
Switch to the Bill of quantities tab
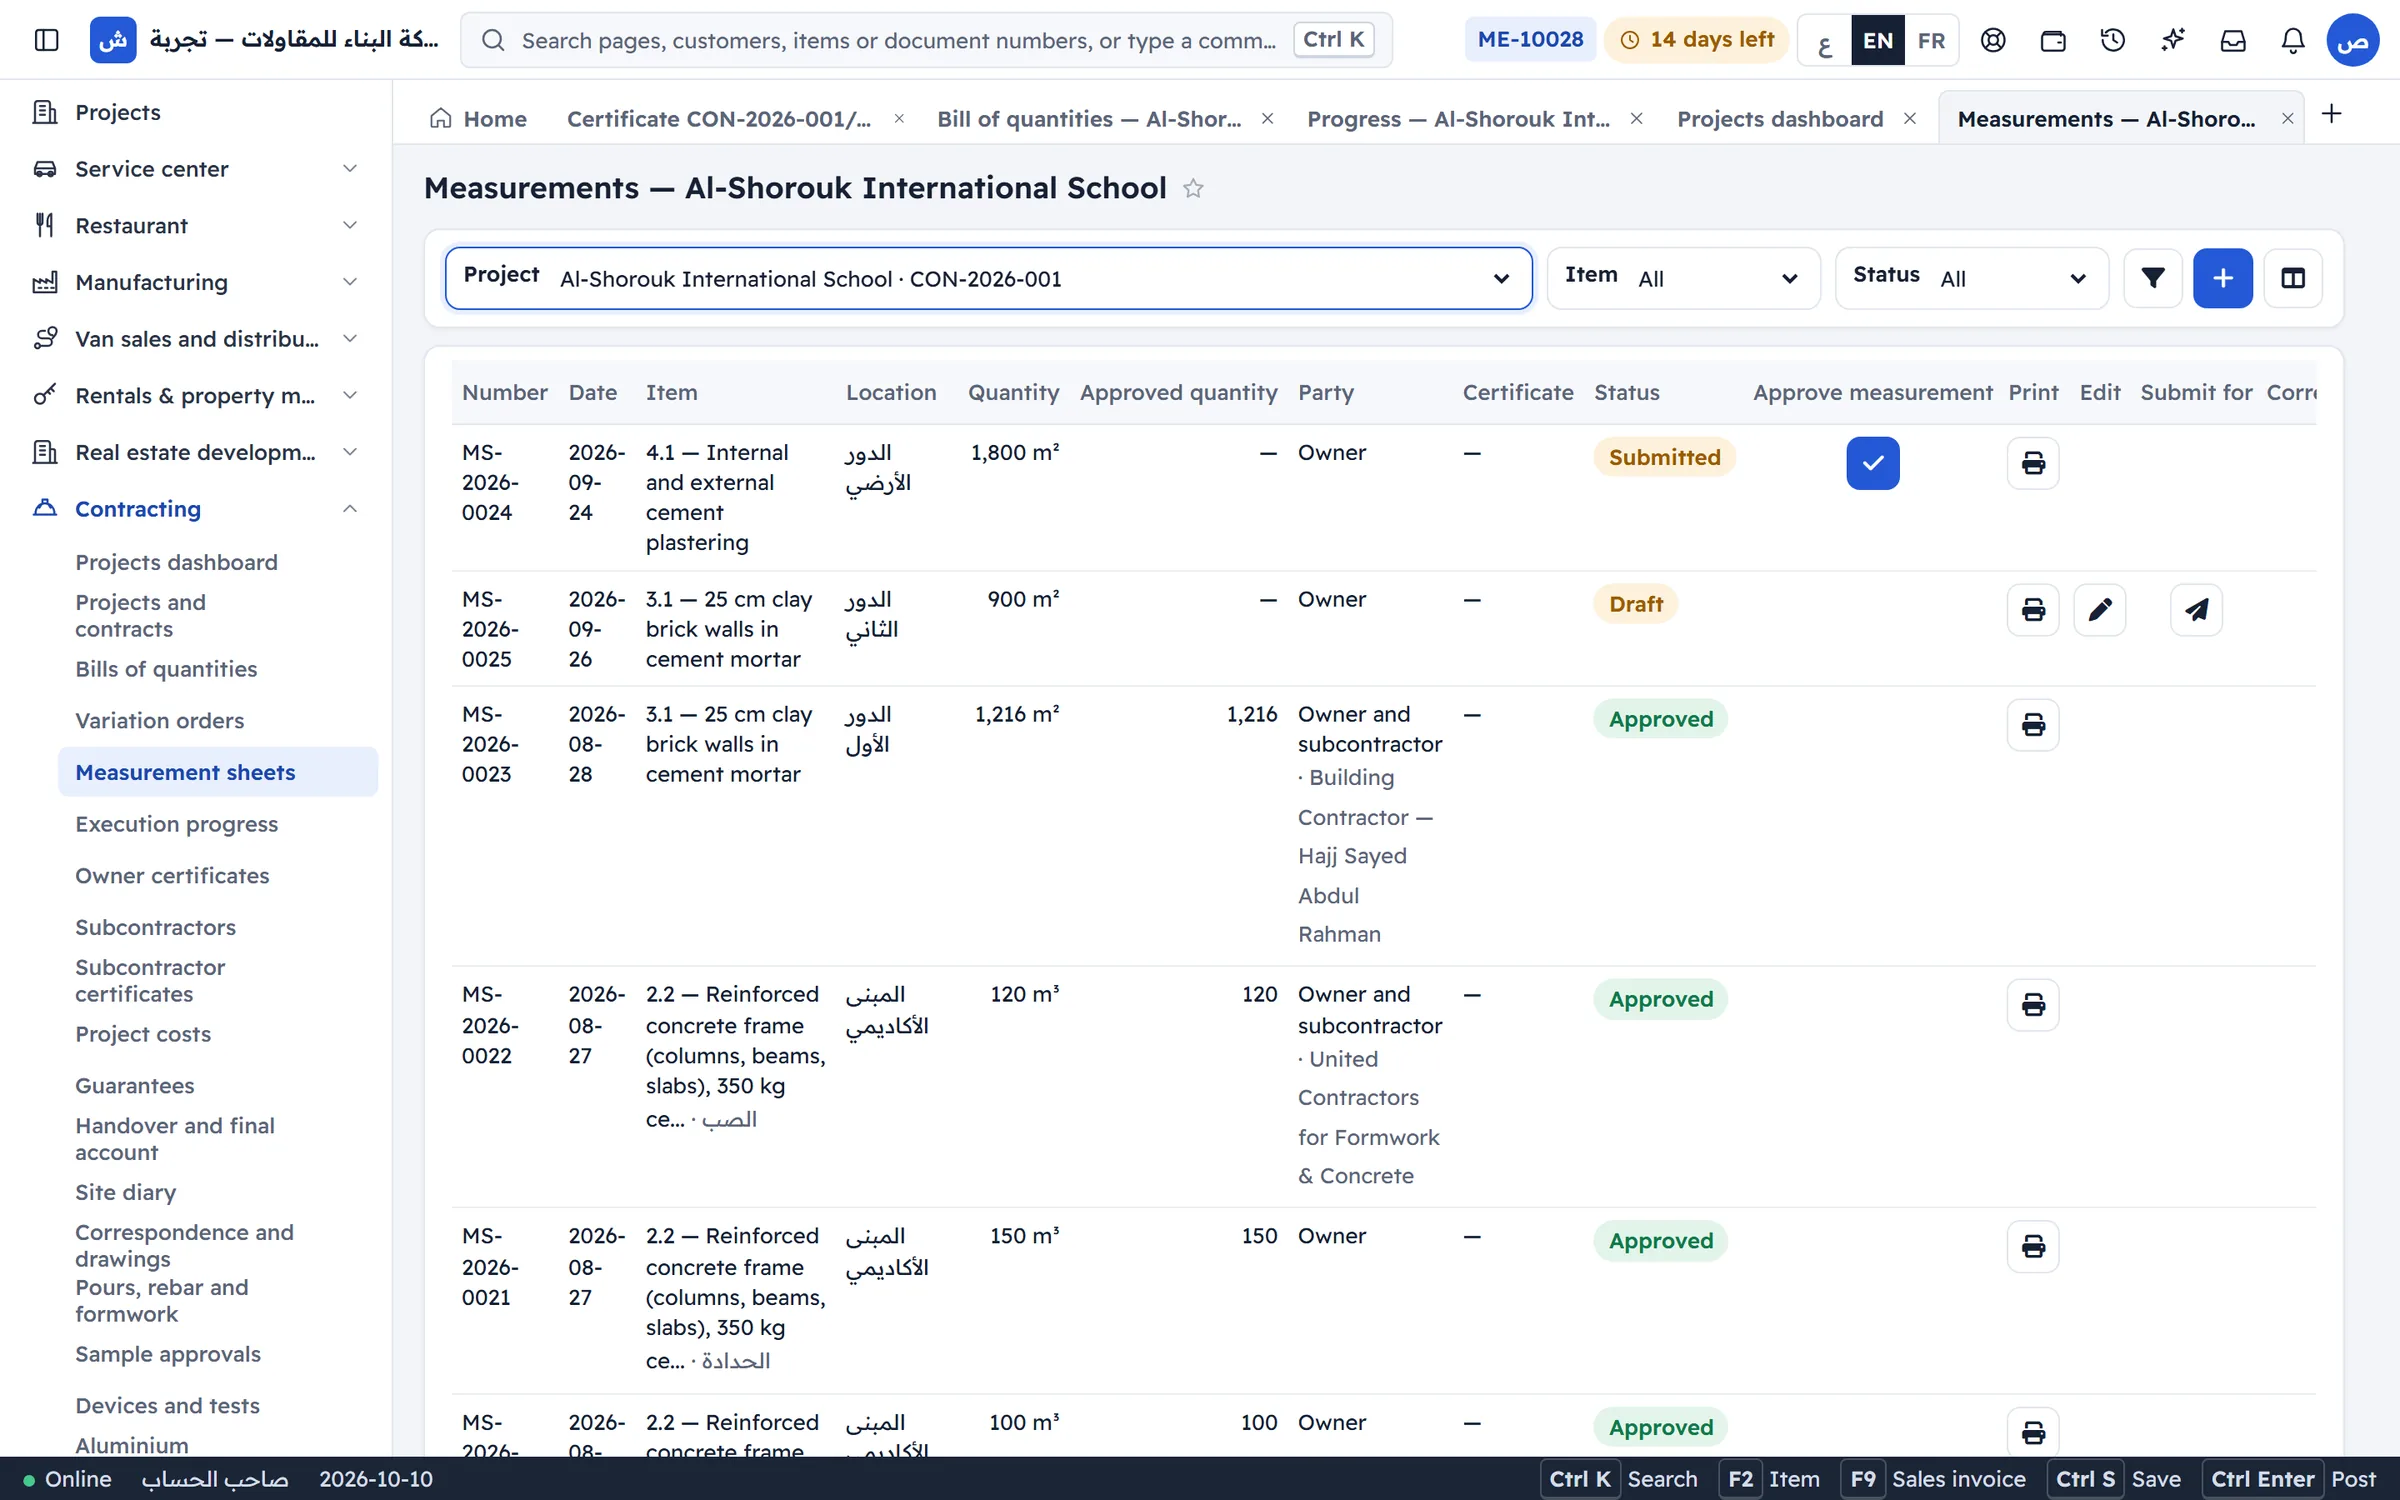[x=1089, y=119]
